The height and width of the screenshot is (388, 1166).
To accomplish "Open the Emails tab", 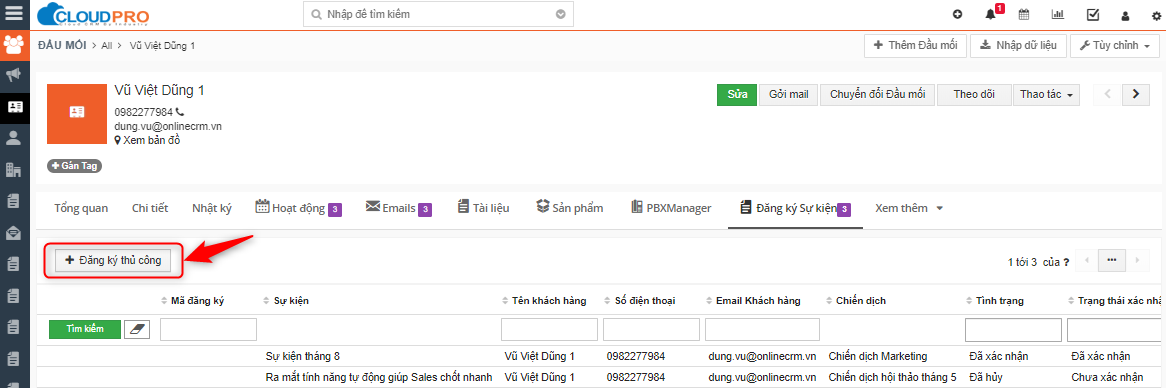I will click(x=399, y=208).
